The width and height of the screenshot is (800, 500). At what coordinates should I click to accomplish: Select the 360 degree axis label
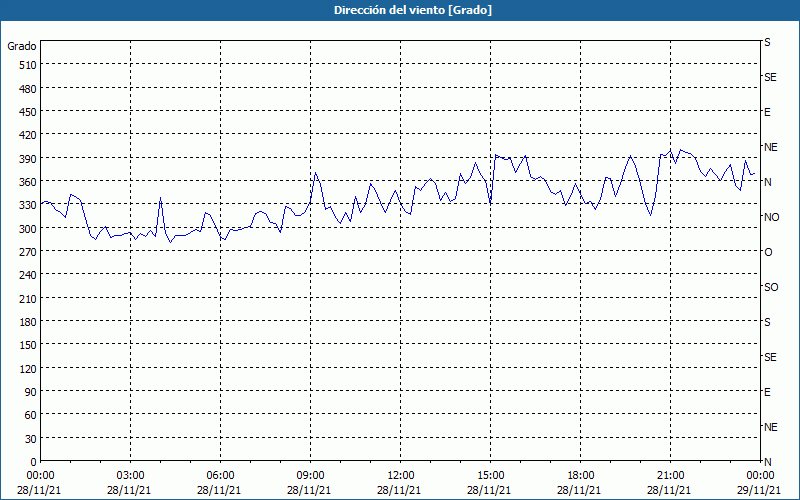click(x=28, y=182)
